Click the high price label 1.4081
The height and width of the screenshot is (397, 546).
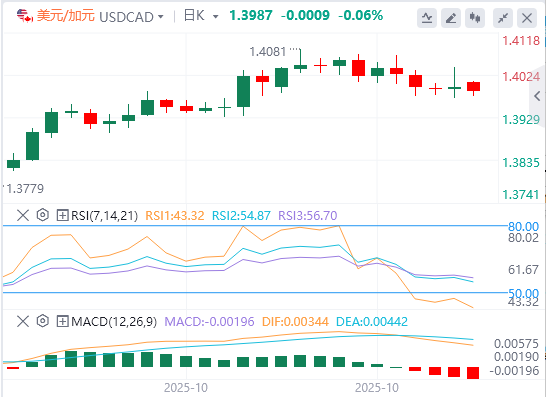point(268,52)
